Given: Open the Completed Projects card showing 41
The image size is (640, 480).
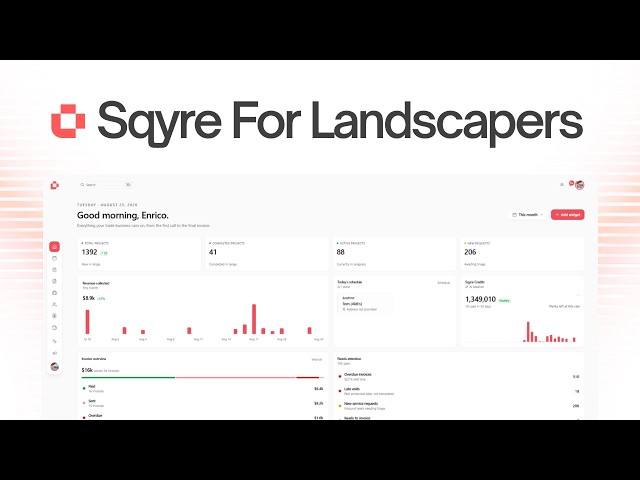Looking at the screenshot, I should click(267, 253).
